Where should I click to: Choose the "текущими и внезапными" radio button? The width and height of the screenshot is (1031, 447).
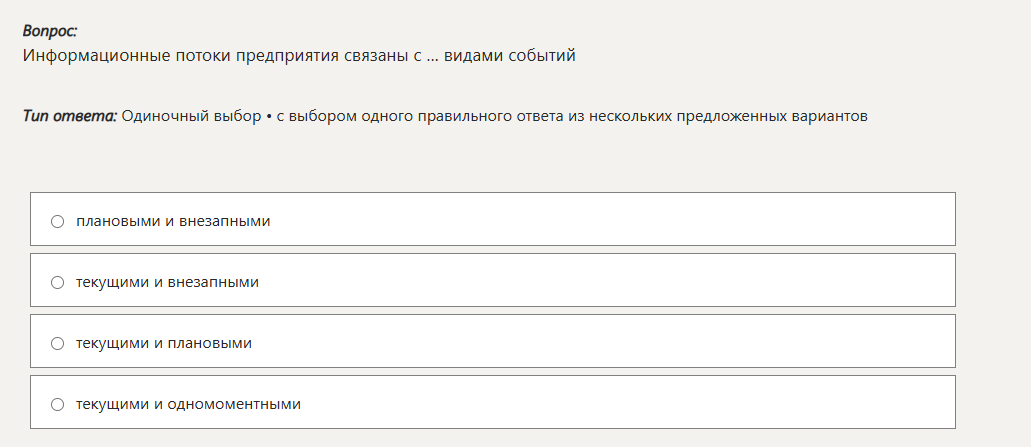pyautogui.click(x=58, y=283)
